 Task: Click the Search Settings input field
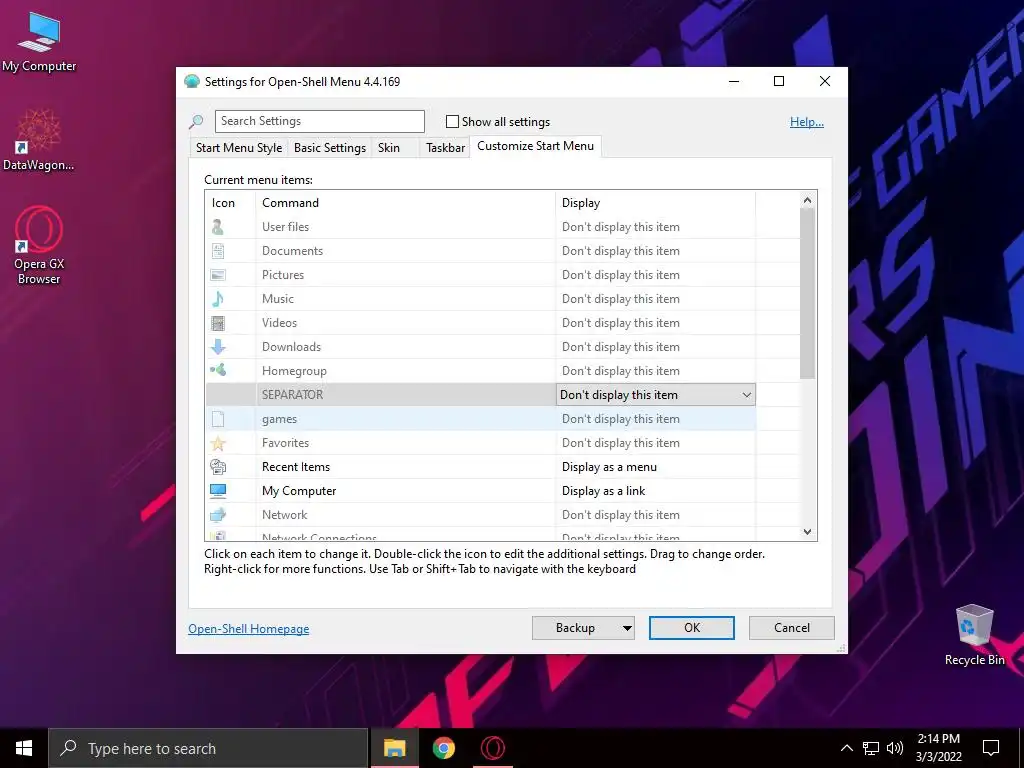point(319,121)
